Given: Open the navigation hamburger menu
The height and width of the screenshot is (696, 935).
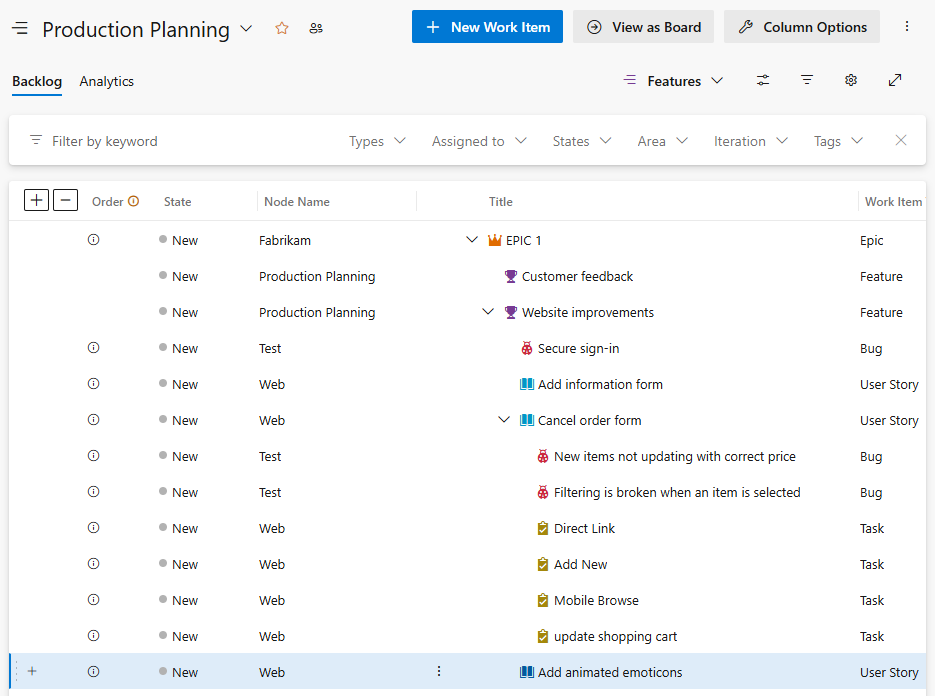Looking at the screenshot, I should [x=20, y=28].
